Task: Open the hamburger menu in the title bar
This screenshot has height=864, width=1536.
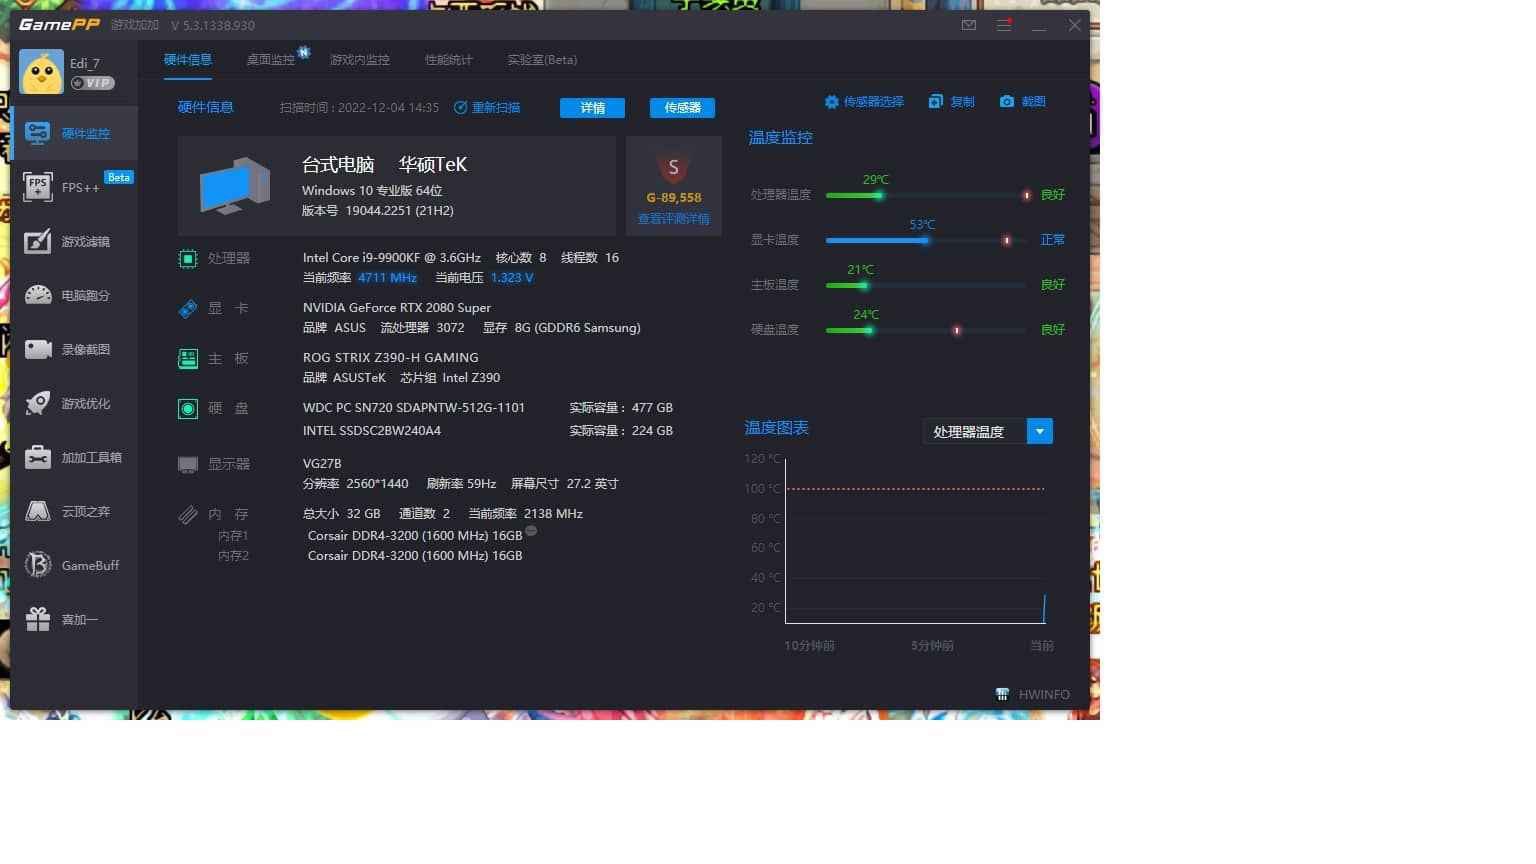Action: (1003, 24)
